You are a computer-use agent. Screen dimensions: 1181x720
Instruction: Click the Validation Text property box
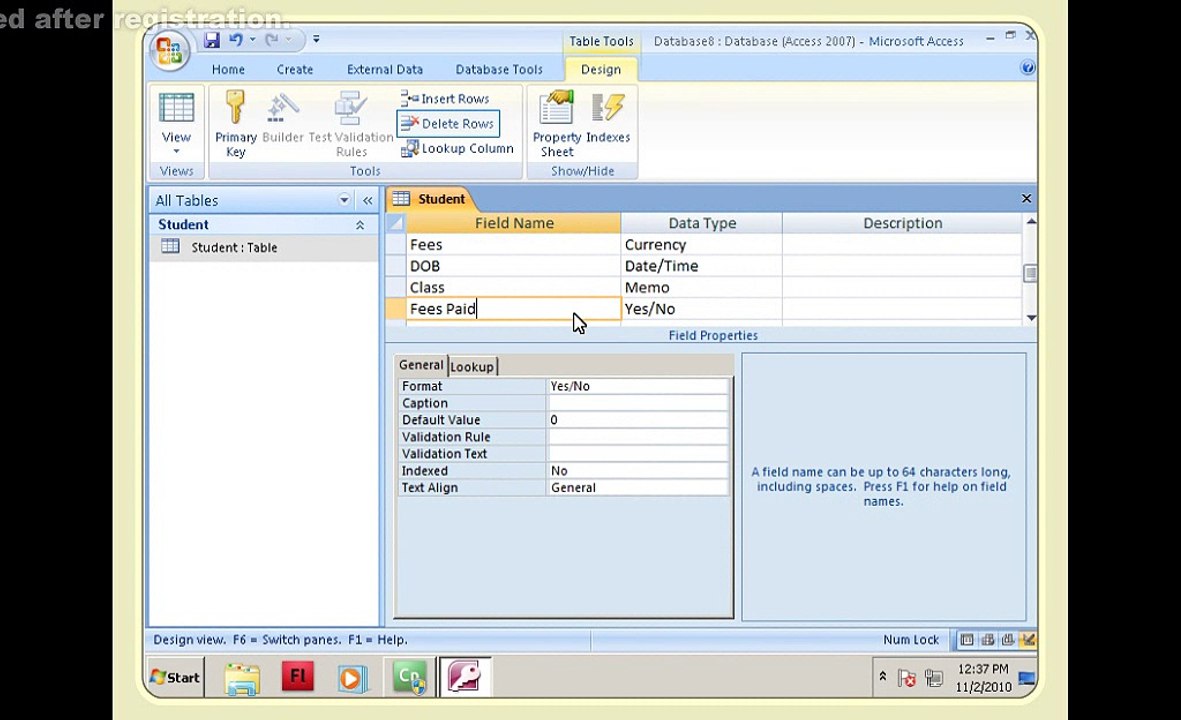(x=637, y=454)
